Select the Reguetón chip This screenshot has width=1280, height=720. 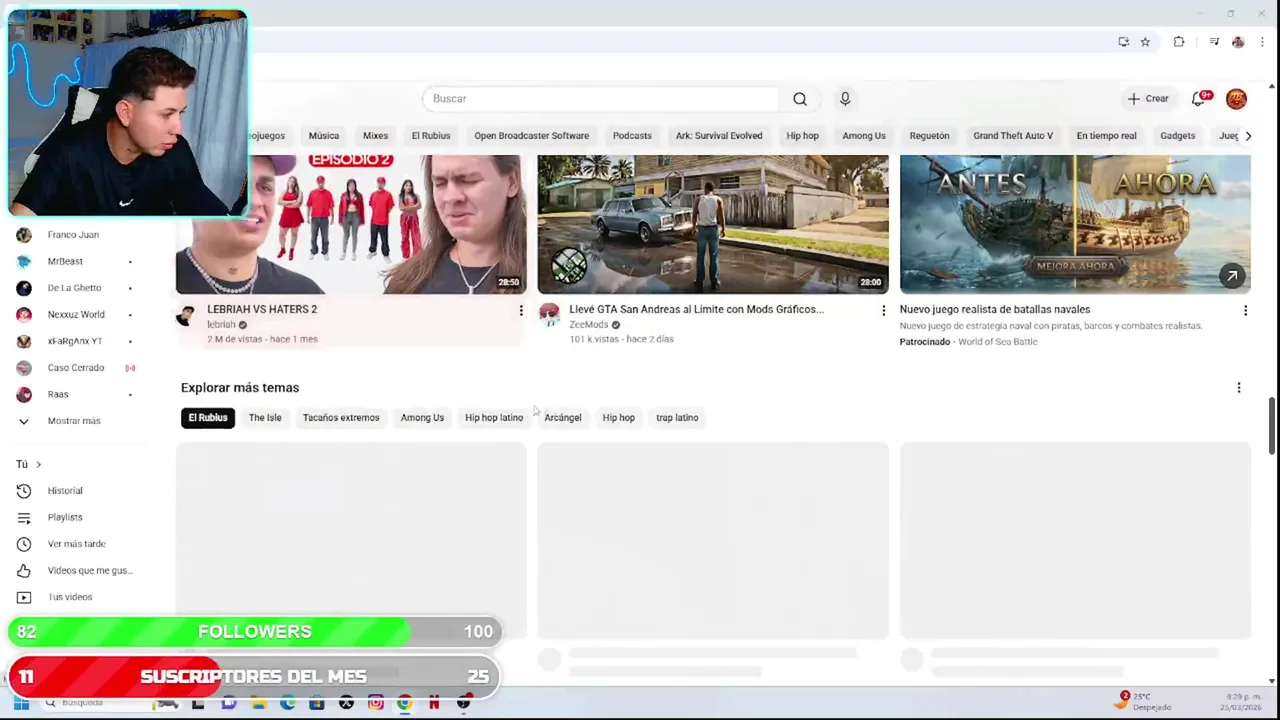pyautogui.click(x=929, y=136)
